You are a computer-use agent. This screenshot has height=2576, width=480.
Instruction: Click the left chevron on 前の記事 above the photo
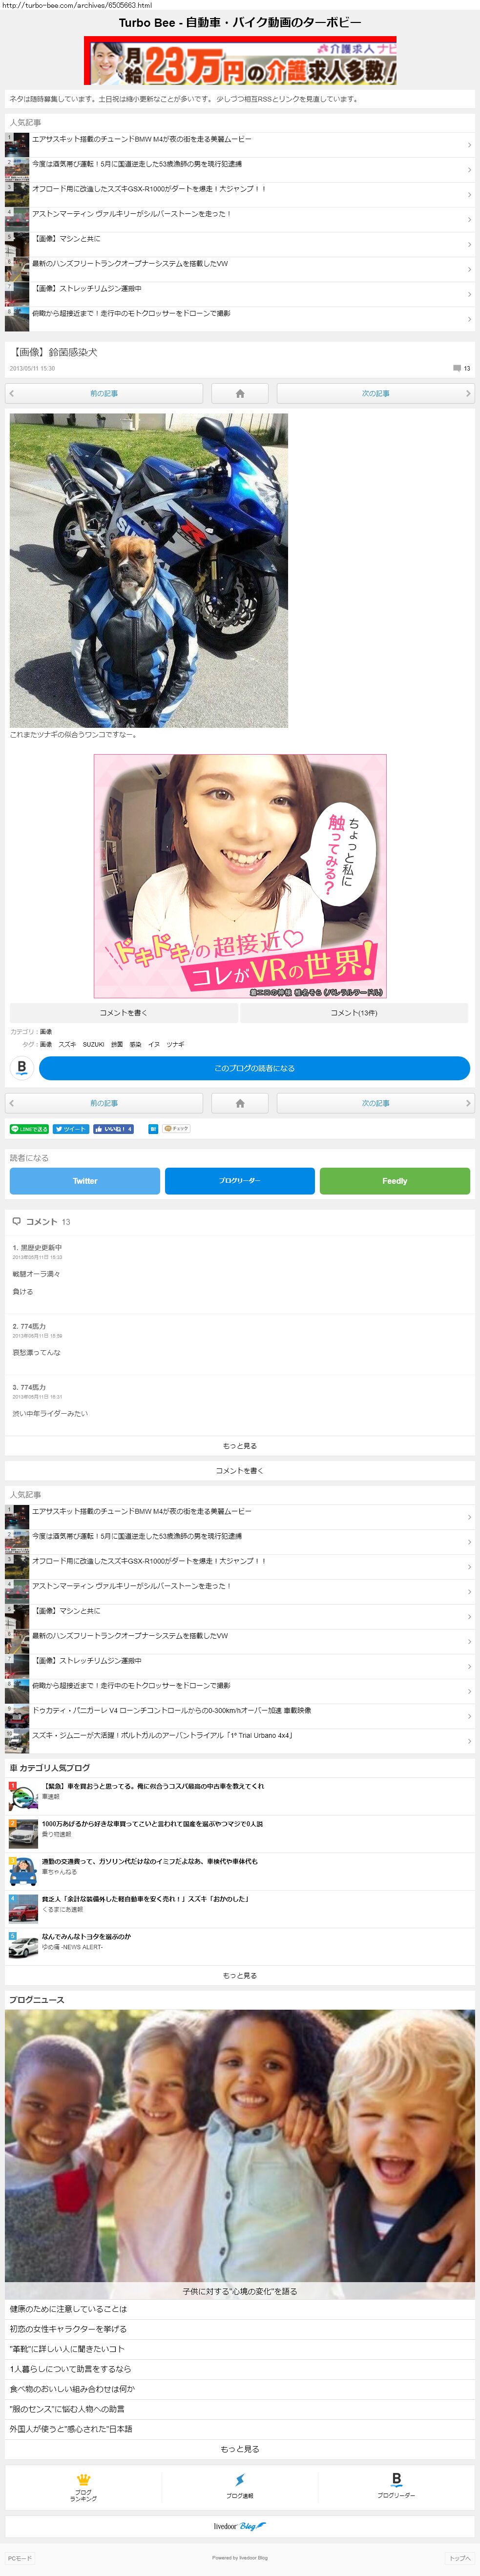click(12, 393)
